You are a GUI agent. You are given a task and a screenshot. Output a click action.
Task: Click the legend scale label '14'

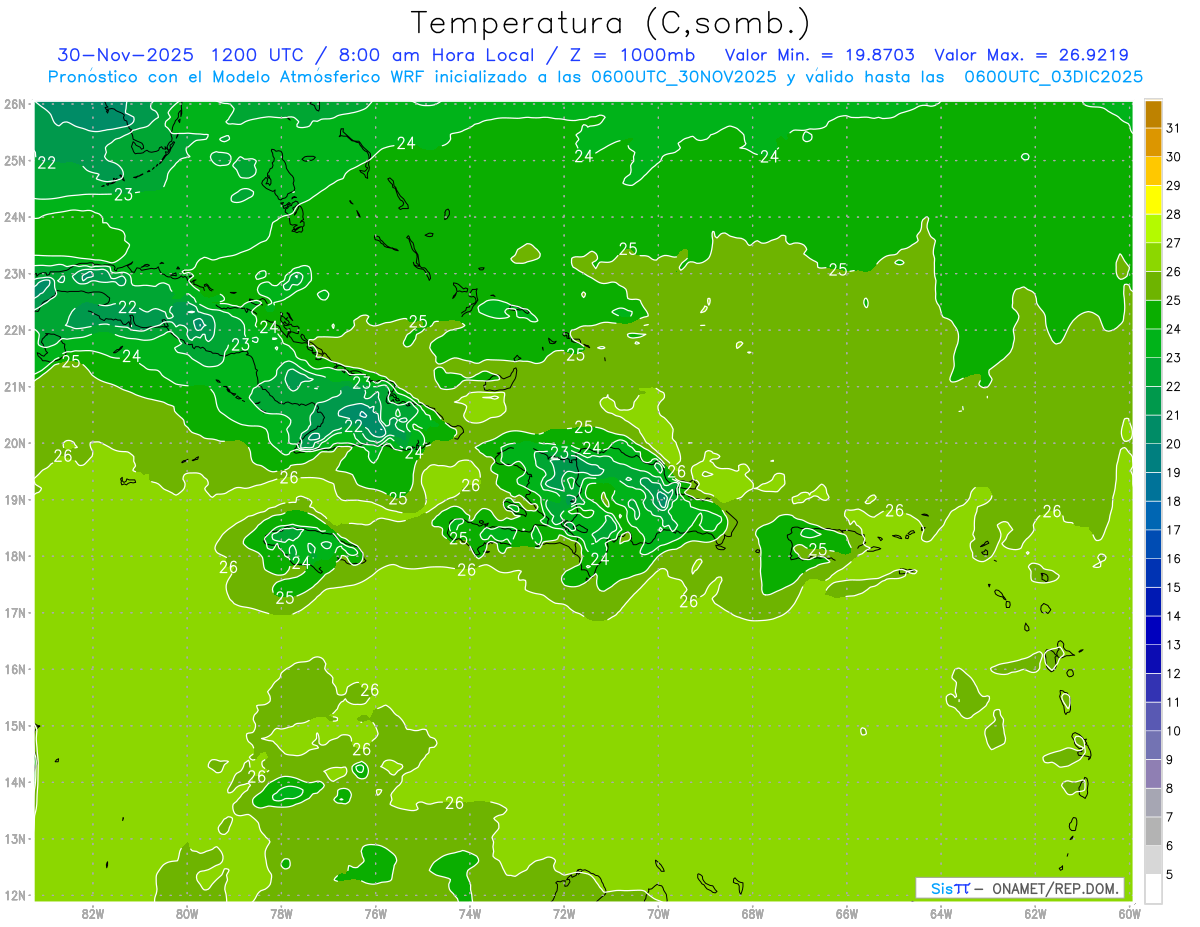(1173, 616)
